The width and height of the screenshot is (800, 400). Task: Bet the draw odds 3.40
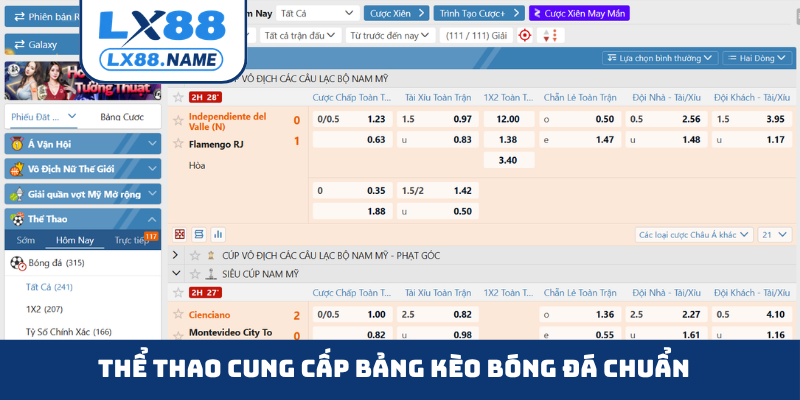pyautogui.click(x=509, y=160)
